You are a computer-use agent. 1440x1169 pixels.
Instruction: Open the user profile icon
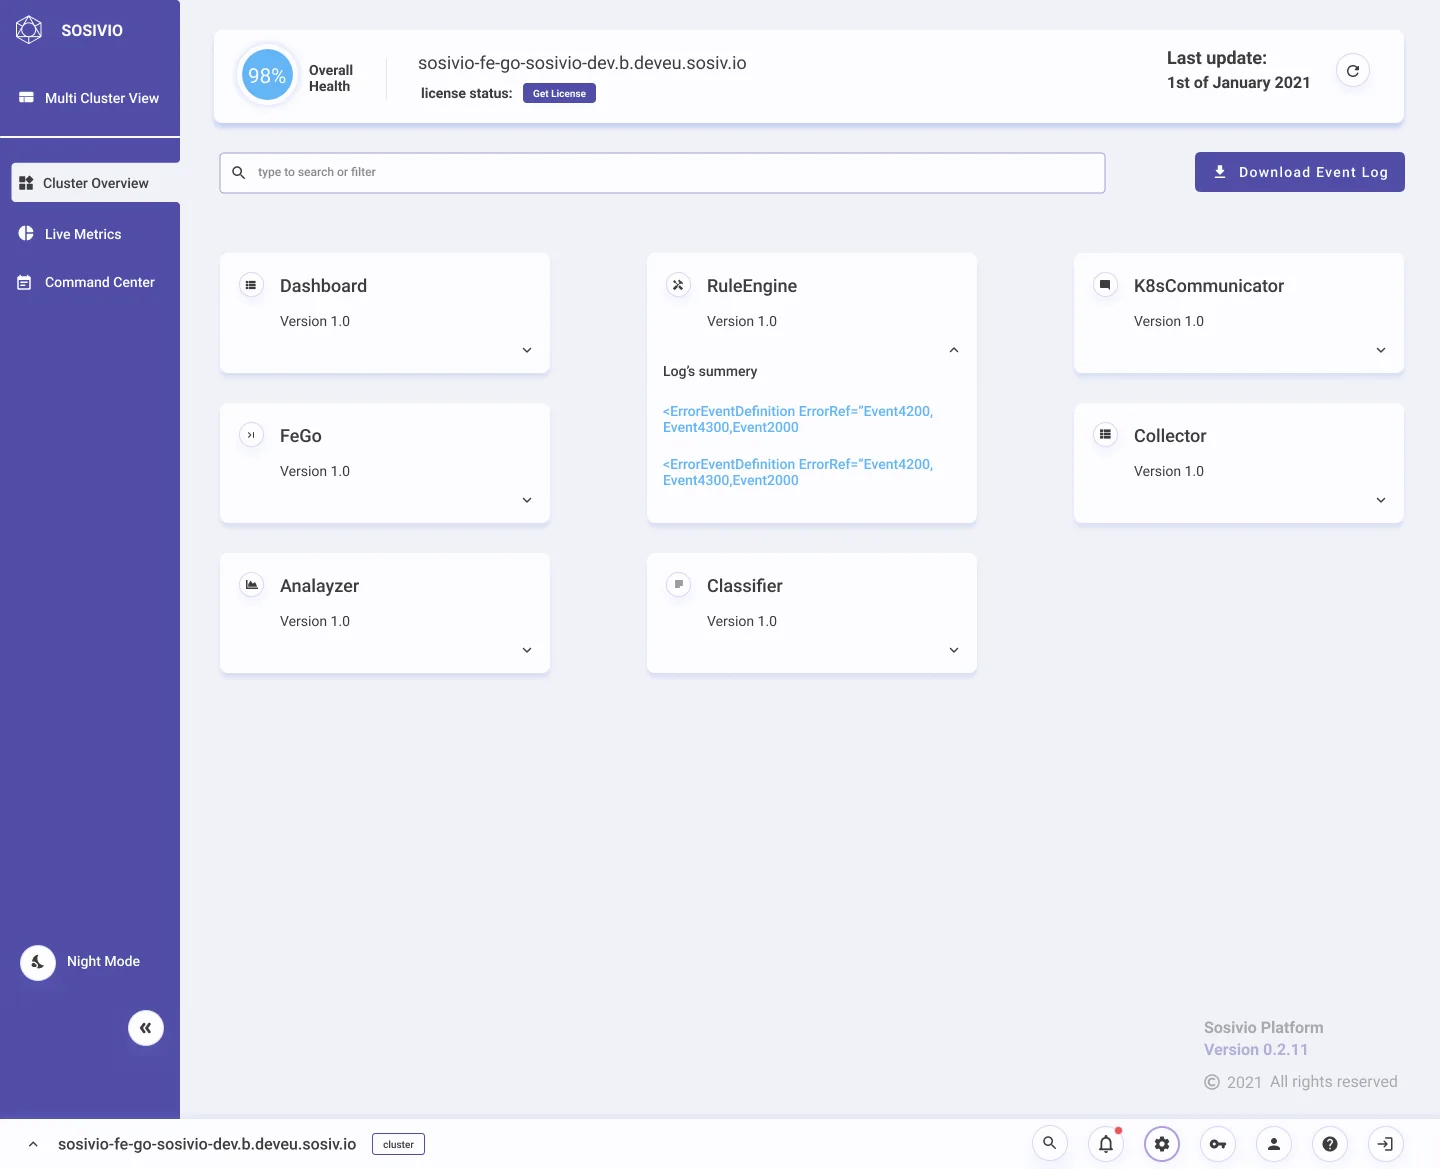coord(1274,1143)
